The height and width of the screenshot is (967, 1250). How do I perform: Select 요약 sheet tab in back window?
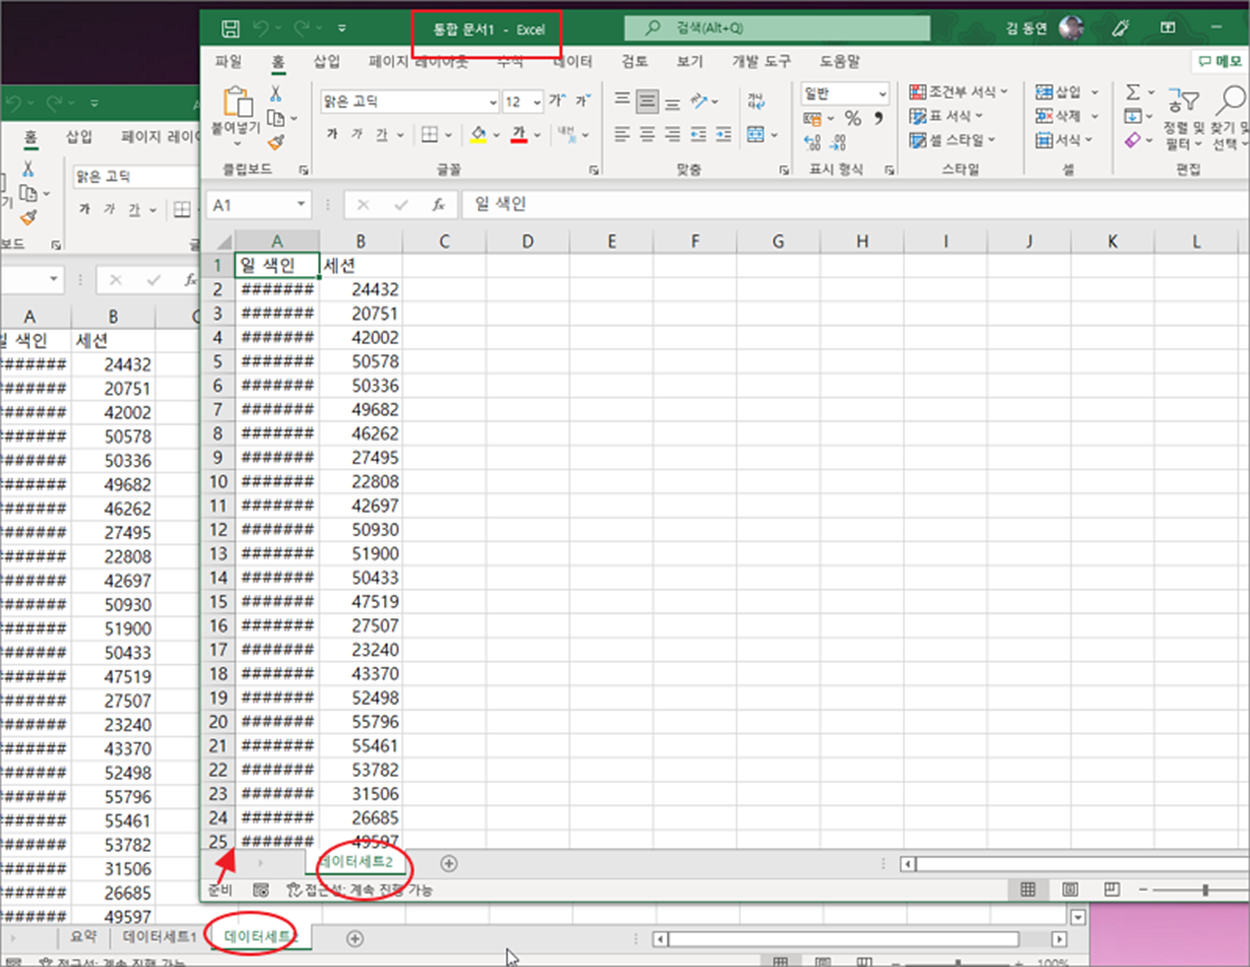tap(84, 937)
